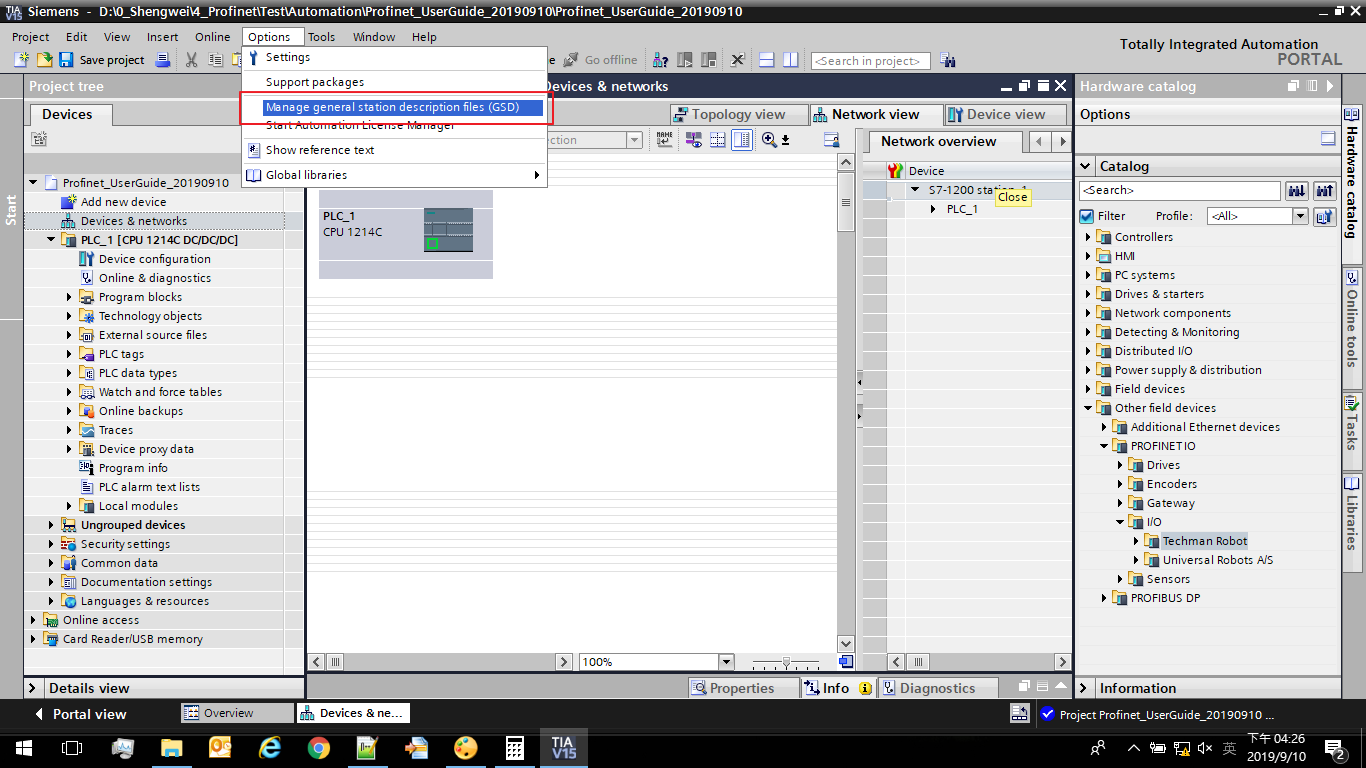Toggle the Filter checkbox in catalog
This screenshot has width=1366, height=768.
tap(1087, 216)
